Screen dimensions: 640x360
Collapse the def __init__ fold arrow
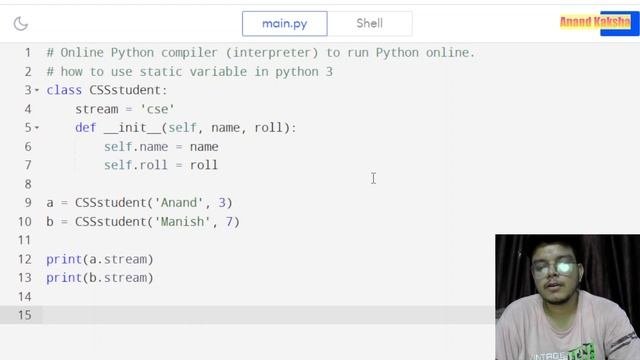point(37,128)
